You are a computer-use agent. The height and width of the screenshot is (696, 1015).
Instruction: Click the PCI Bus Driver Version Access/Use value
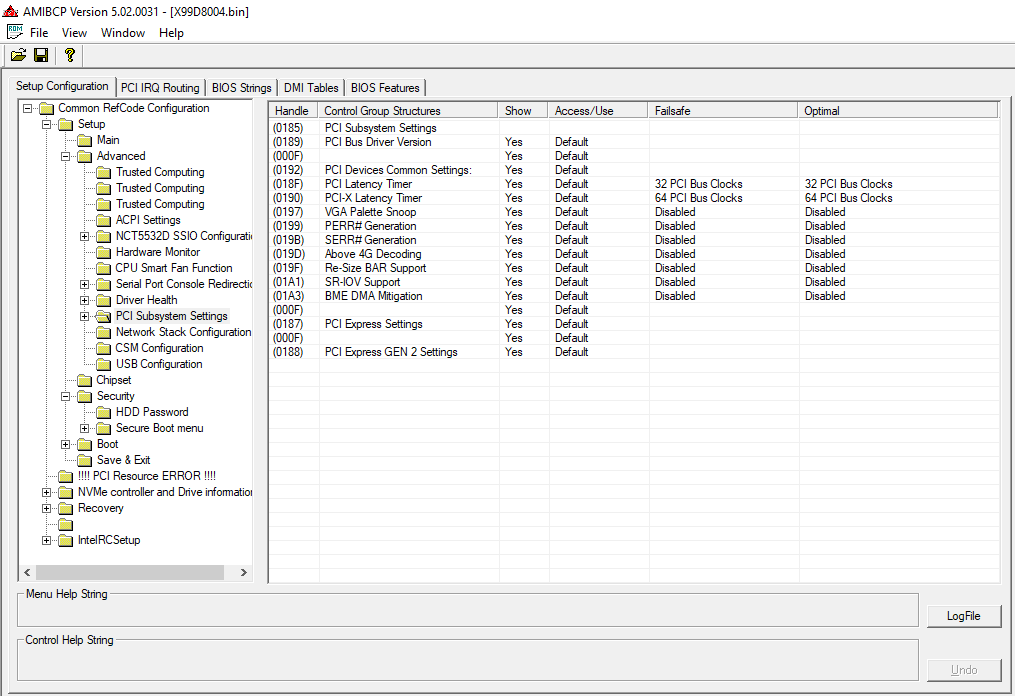coord(572,142)
